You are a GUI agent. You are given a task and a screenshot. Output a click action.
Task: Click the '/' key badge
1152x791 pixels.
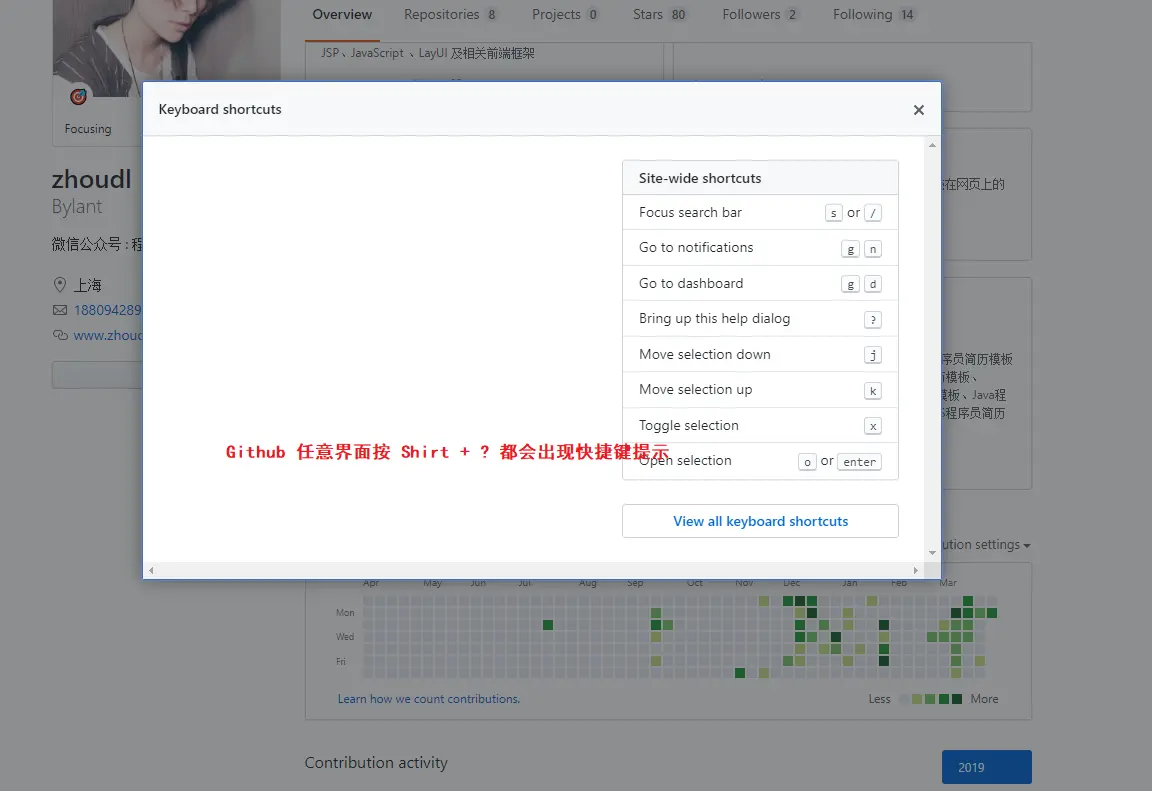coord(873,213)
